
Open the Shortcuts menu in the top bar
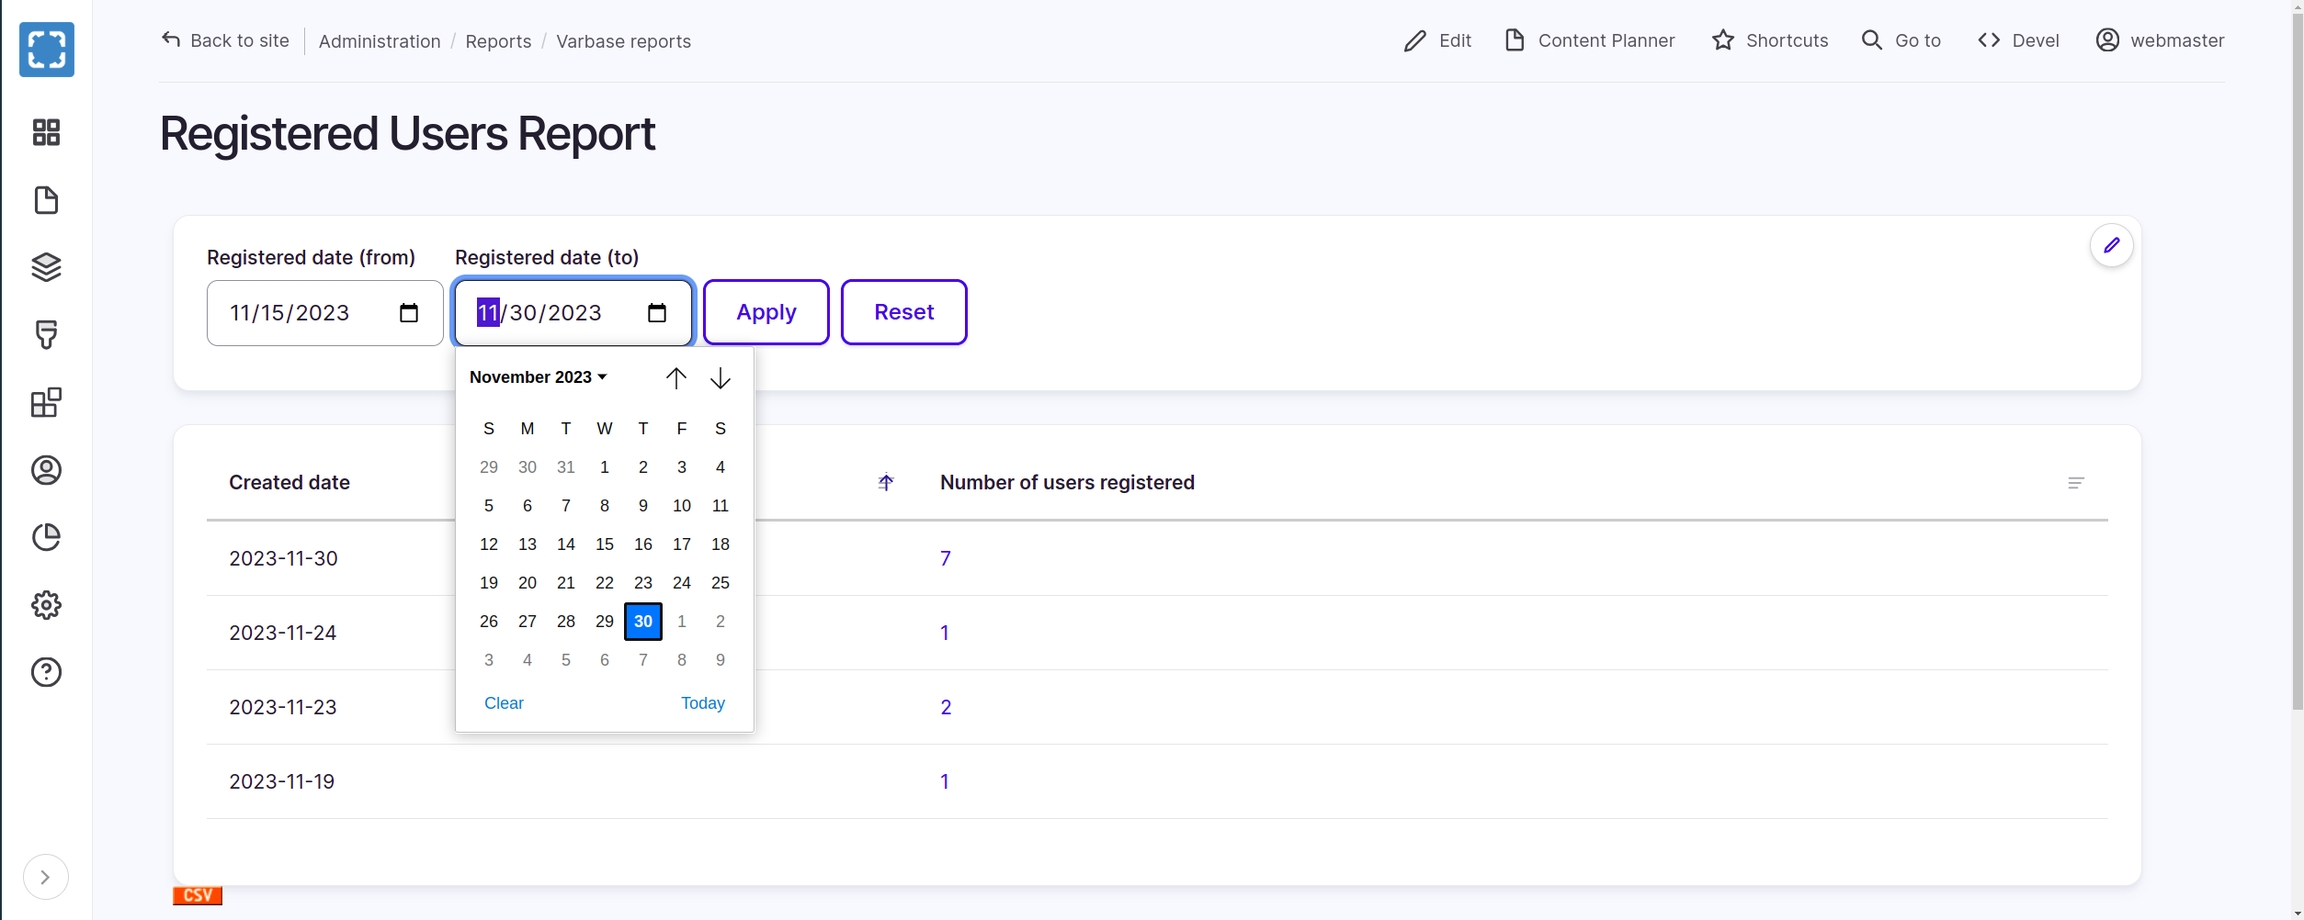pyautogui.click(x=1769, y=41)
